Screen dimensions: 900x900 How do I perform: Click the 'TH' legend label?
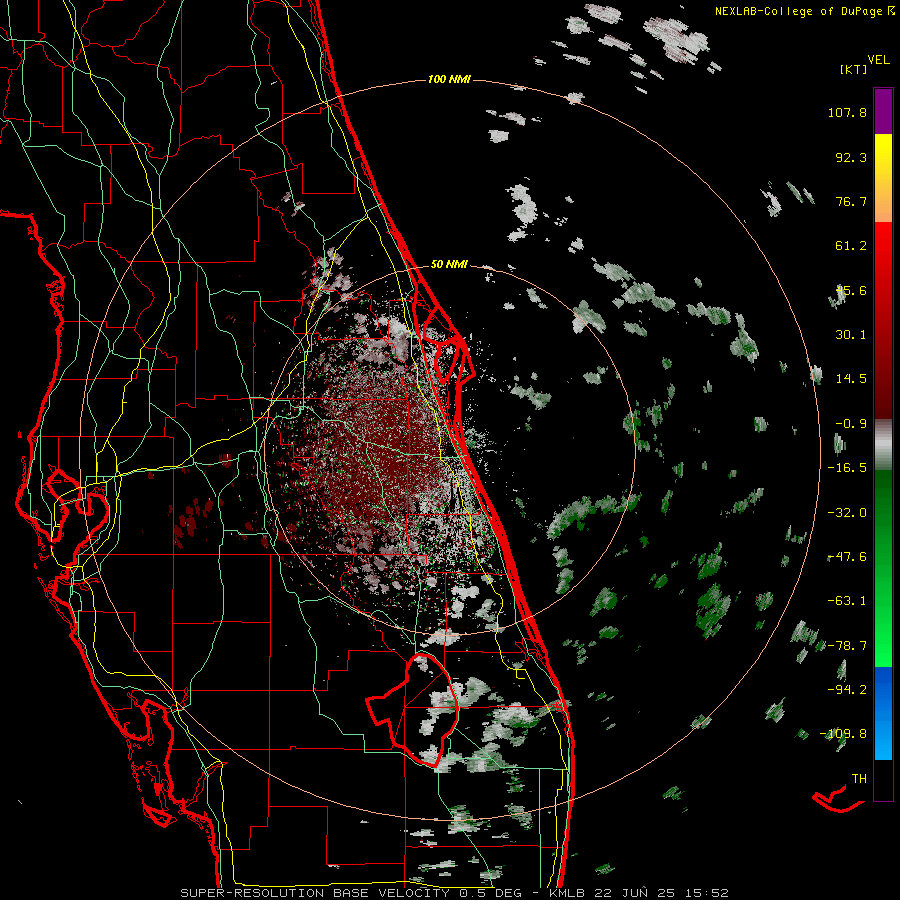[859, 779]
